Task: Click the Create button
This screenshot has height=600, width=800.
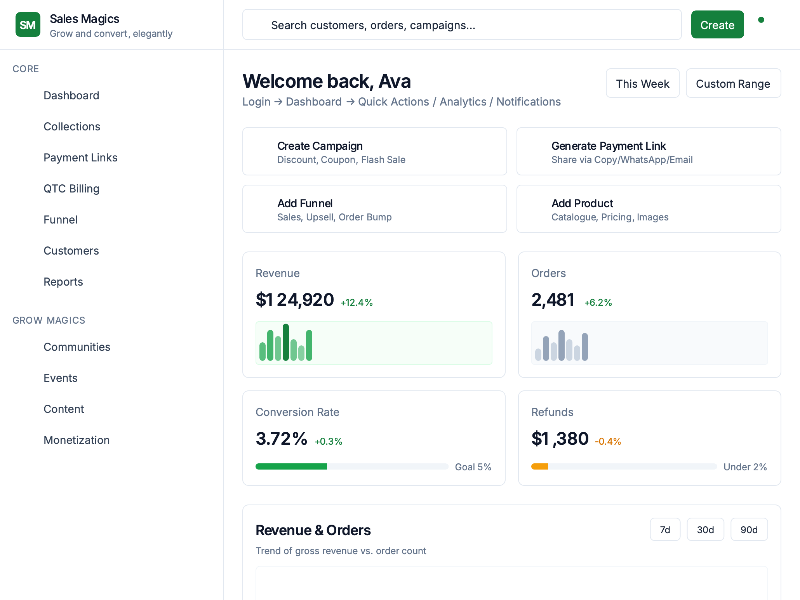Action: click(x=717, y=24)
